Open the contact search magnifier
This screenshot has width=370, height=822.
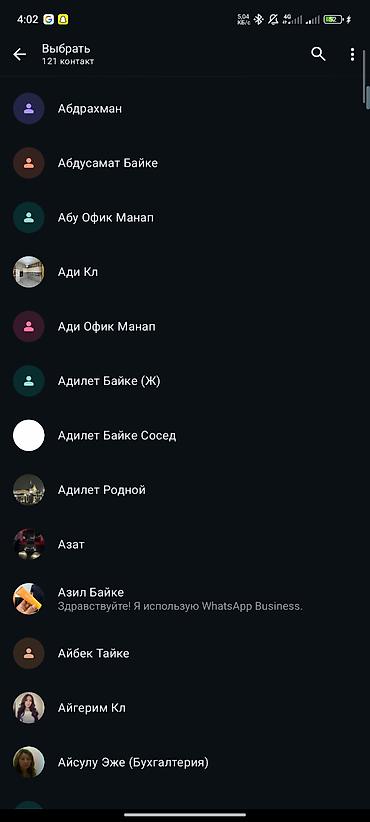[x=318, y=54]
